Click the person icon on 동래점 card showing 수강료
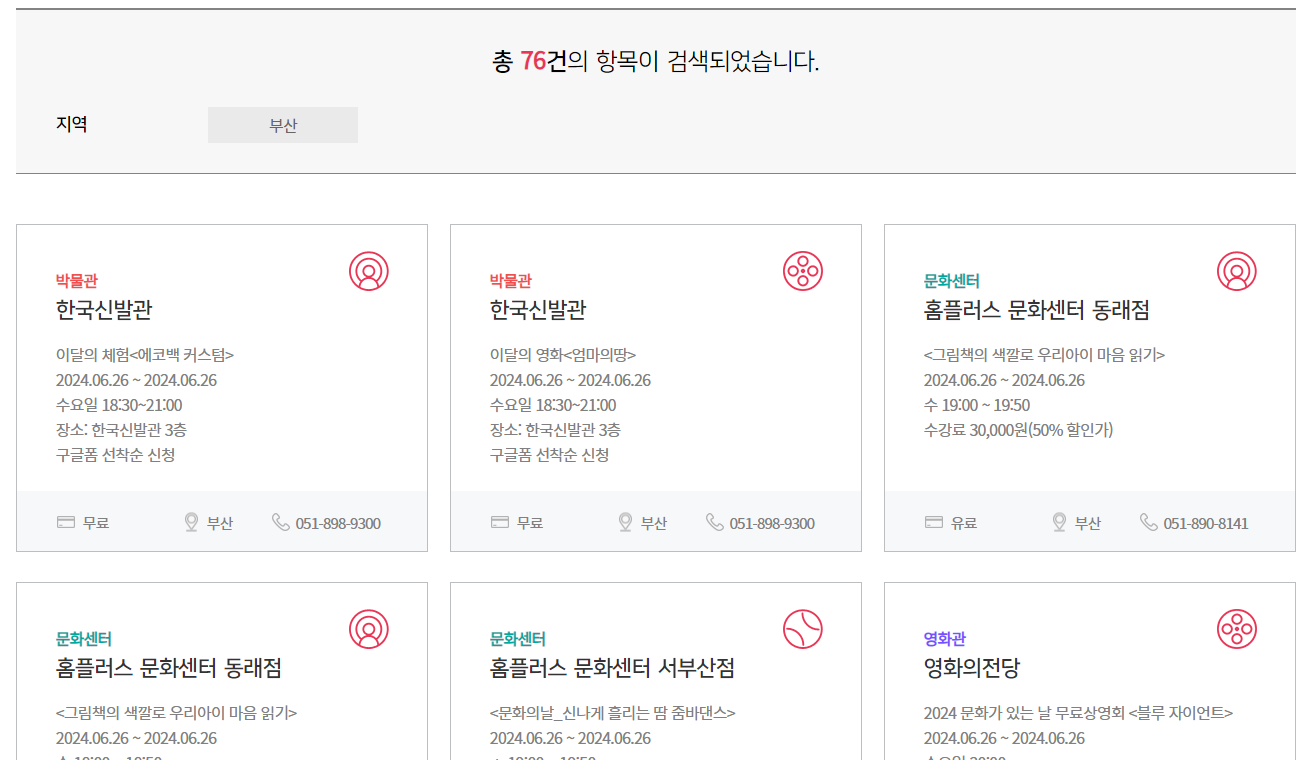 (x=1237, y=271)
